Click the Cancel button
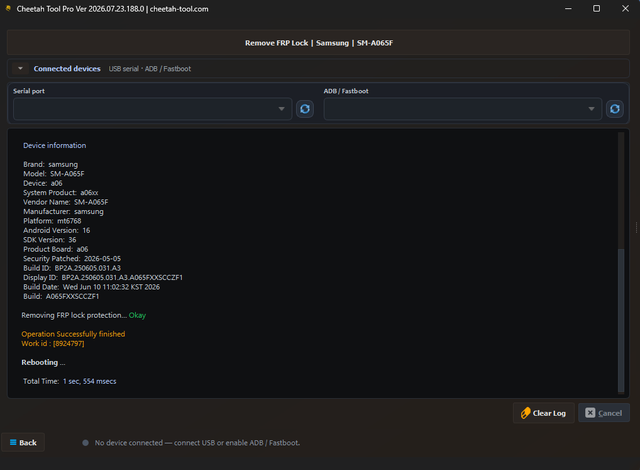 [604, 413]
